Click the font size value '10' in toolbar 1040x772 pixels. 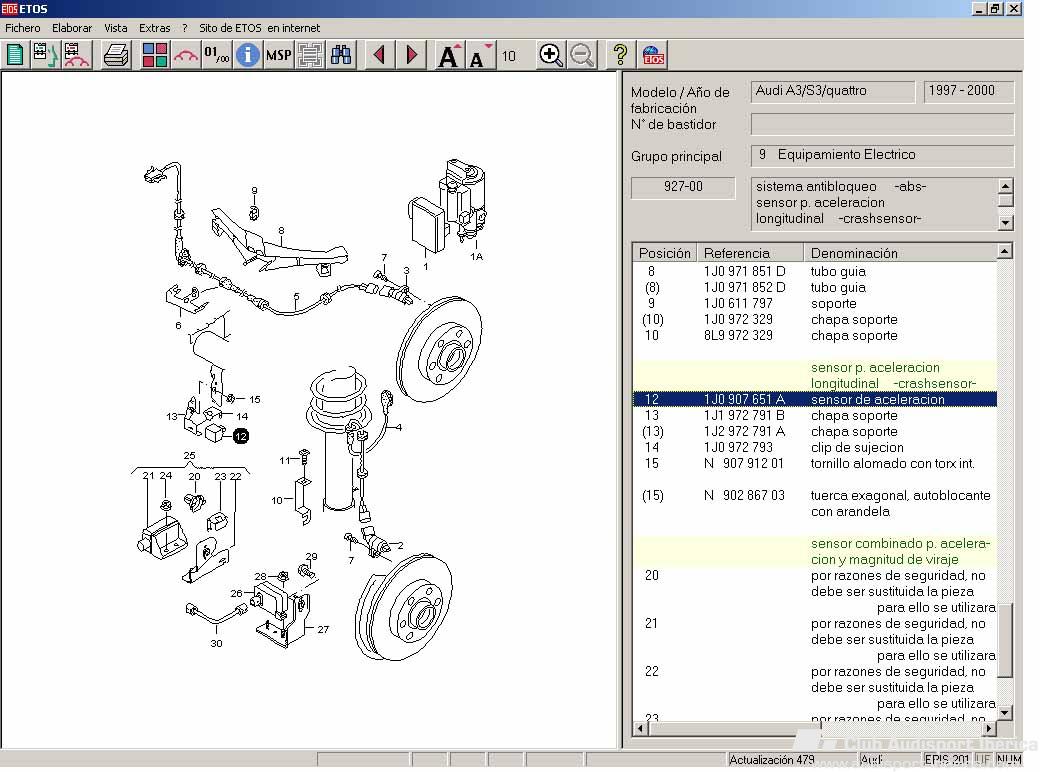509,56
